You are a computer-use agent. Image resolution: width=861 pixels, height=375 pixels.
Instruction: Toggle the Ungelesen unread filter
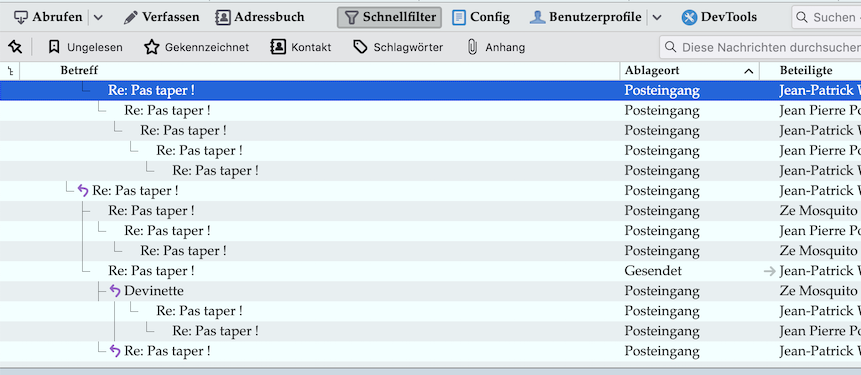(x=85, y=47)
